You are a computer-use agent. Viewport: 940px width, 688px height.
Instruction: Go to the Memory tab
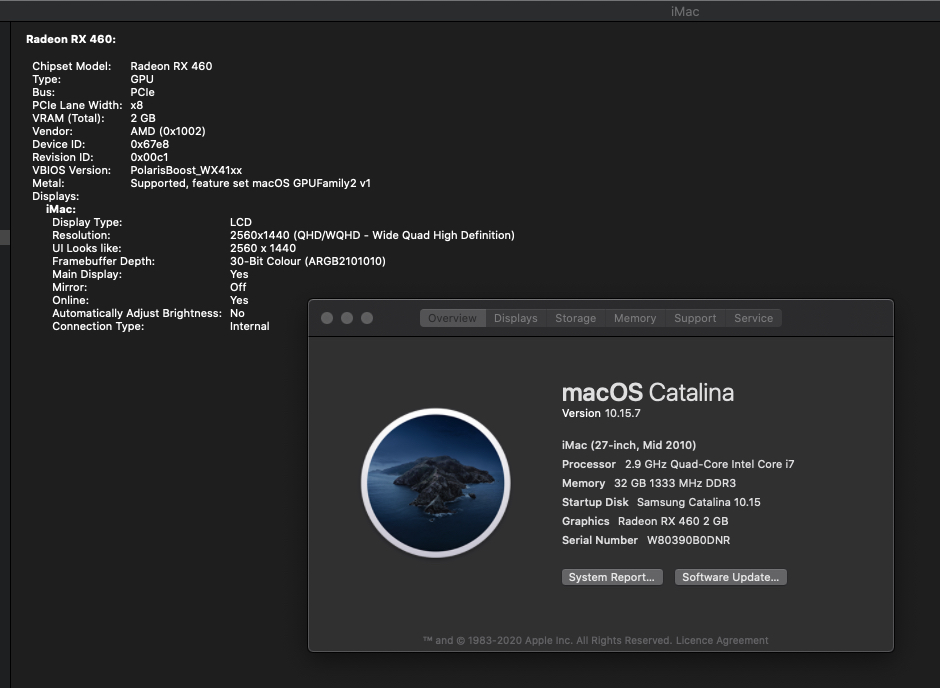tap(635, 318)
